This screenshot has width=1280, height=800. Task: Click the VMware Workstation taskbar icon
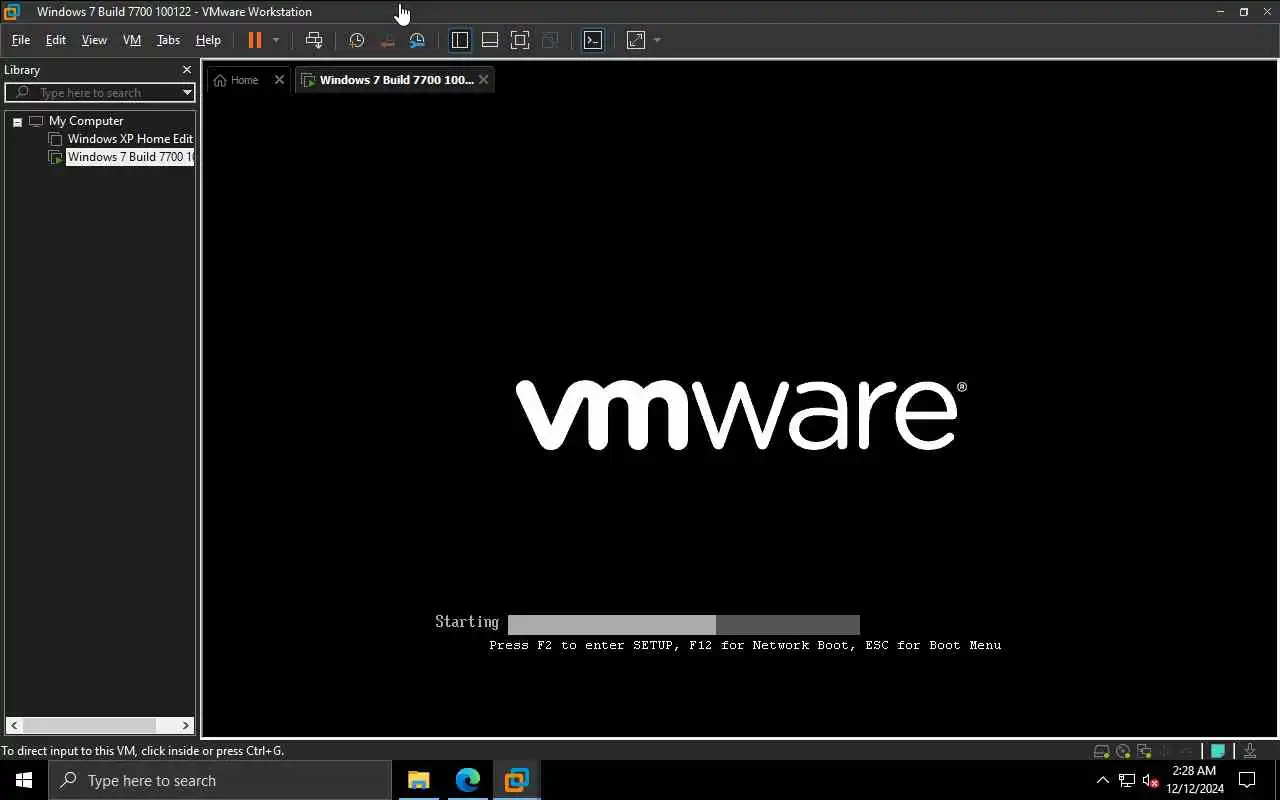point(516,780)
